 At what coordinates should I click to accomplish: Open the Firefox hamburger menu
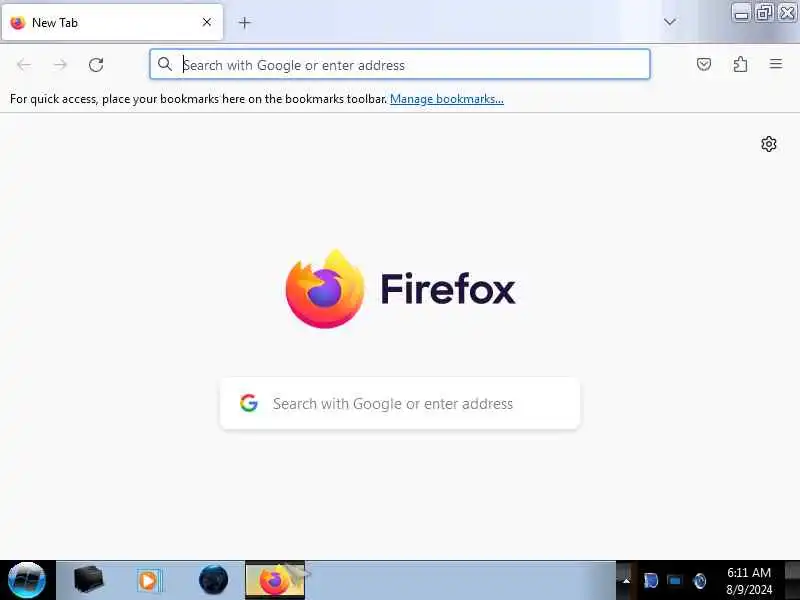(x=776, y=64)
